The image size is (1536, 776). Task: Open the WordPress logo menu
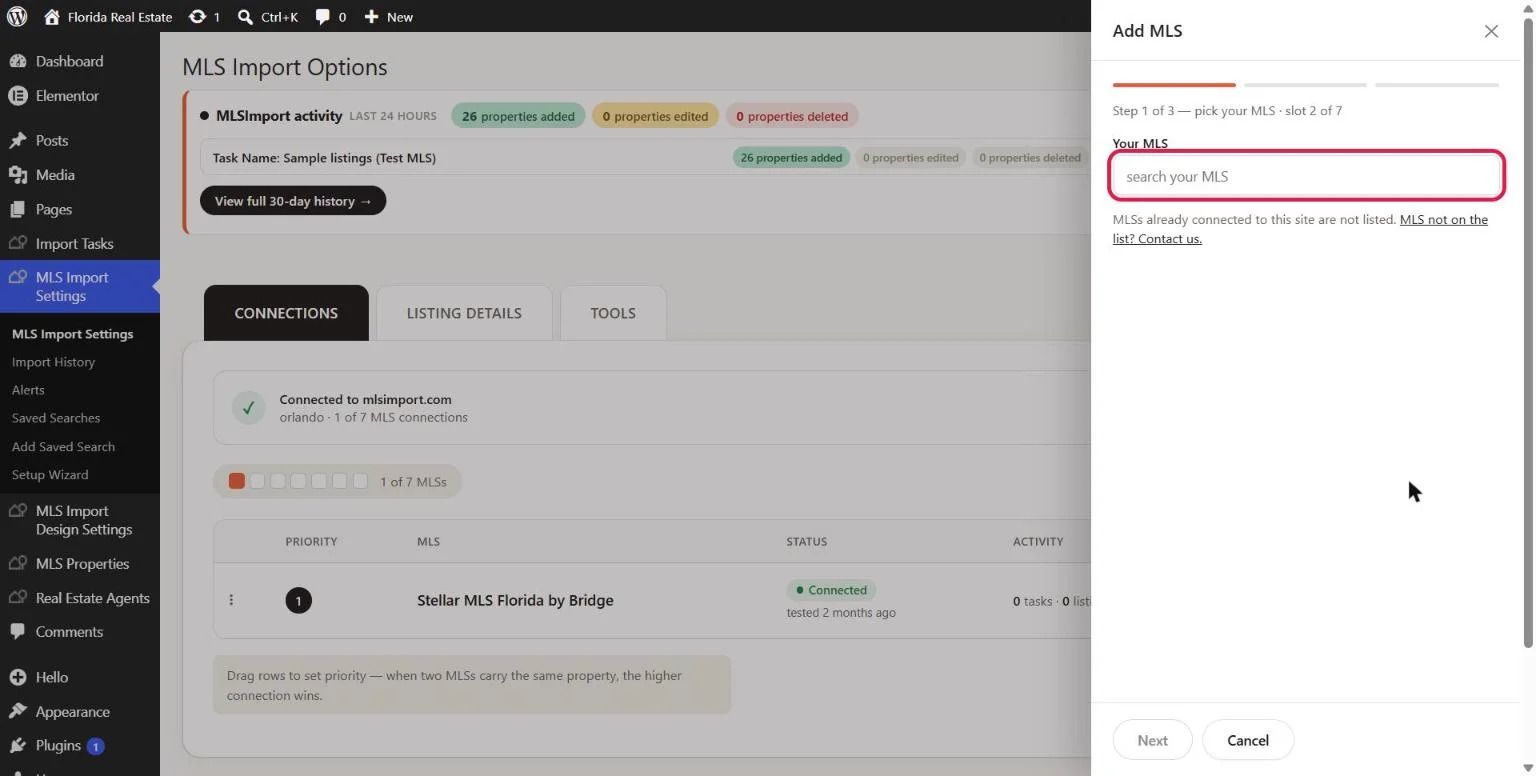point(16,16)
